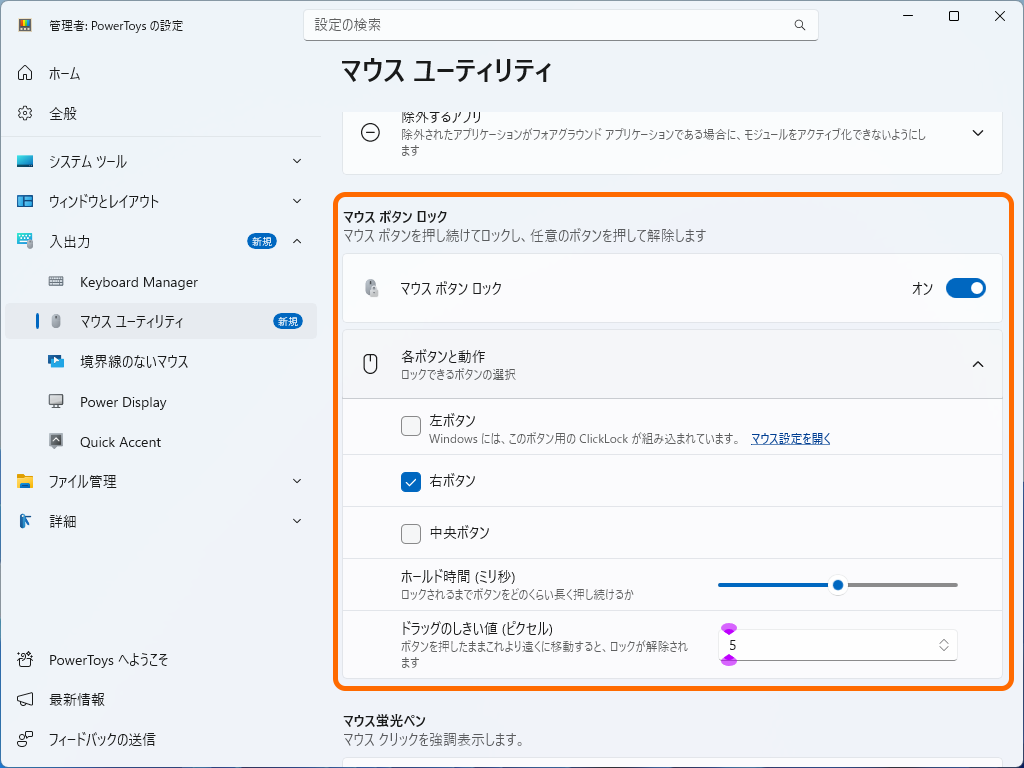The width and height of the screenshot is (1024, 768).
Task: Expand ウィンドウとレイアウト chevron in sidebar
Action: (297, 201)
